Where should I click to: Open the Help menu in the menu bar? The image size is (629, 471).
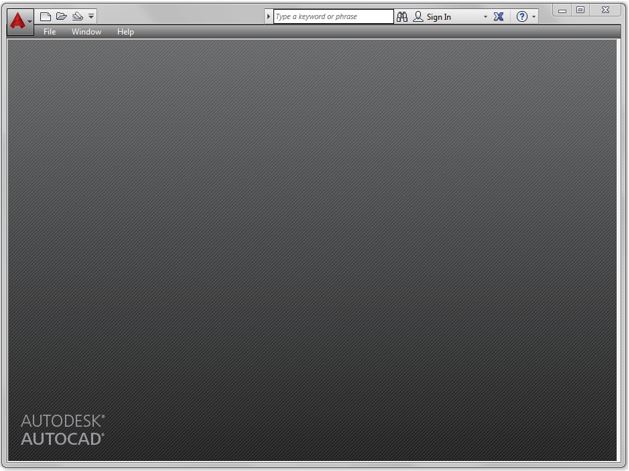tap(125, 32)
